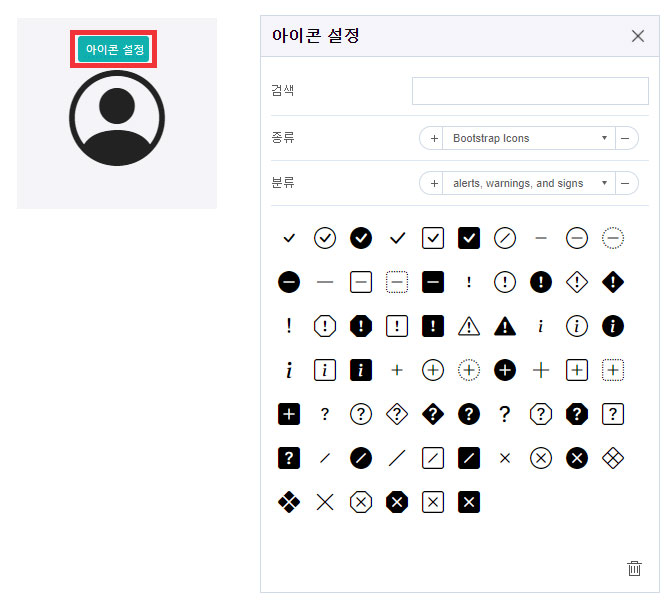Open the Bootstrap Icons 종류 dropdown
This screenshot has width=667, height=603.
[x=528, y=138]
